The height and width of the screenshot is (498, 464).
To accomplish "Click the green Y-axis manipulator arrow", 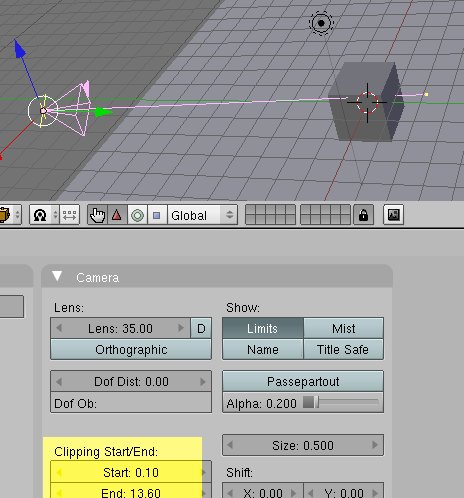I will coord(102,112).
